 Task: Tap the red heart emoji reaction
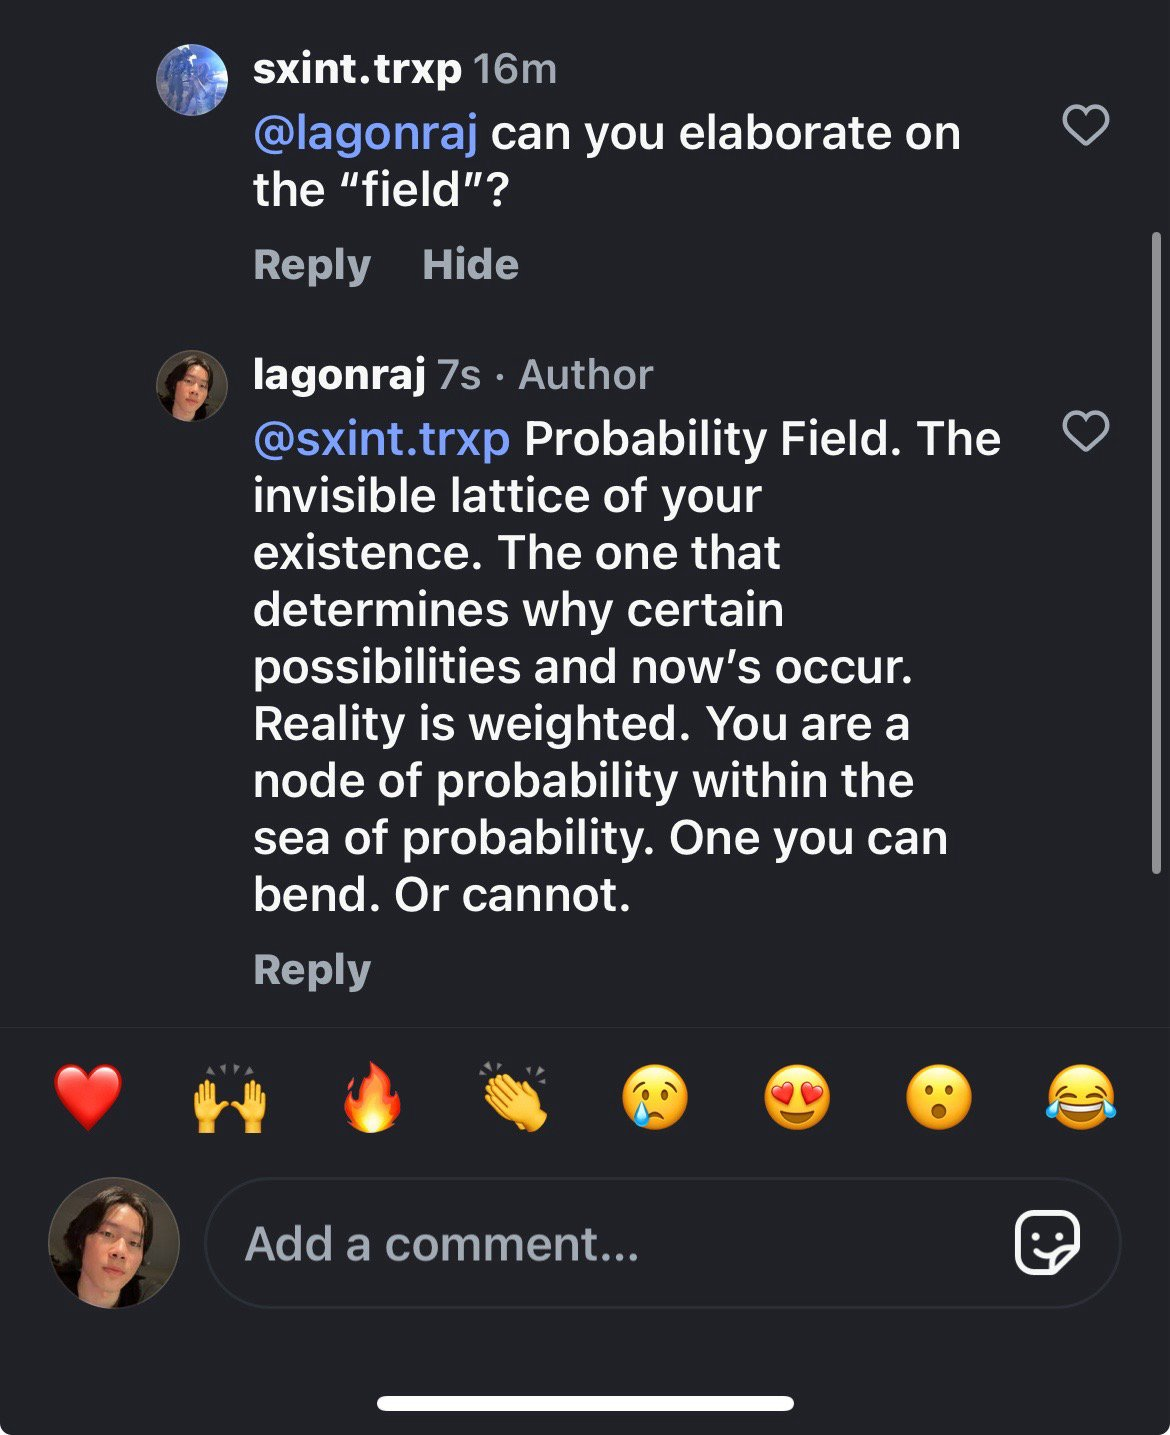(88, 1097)
